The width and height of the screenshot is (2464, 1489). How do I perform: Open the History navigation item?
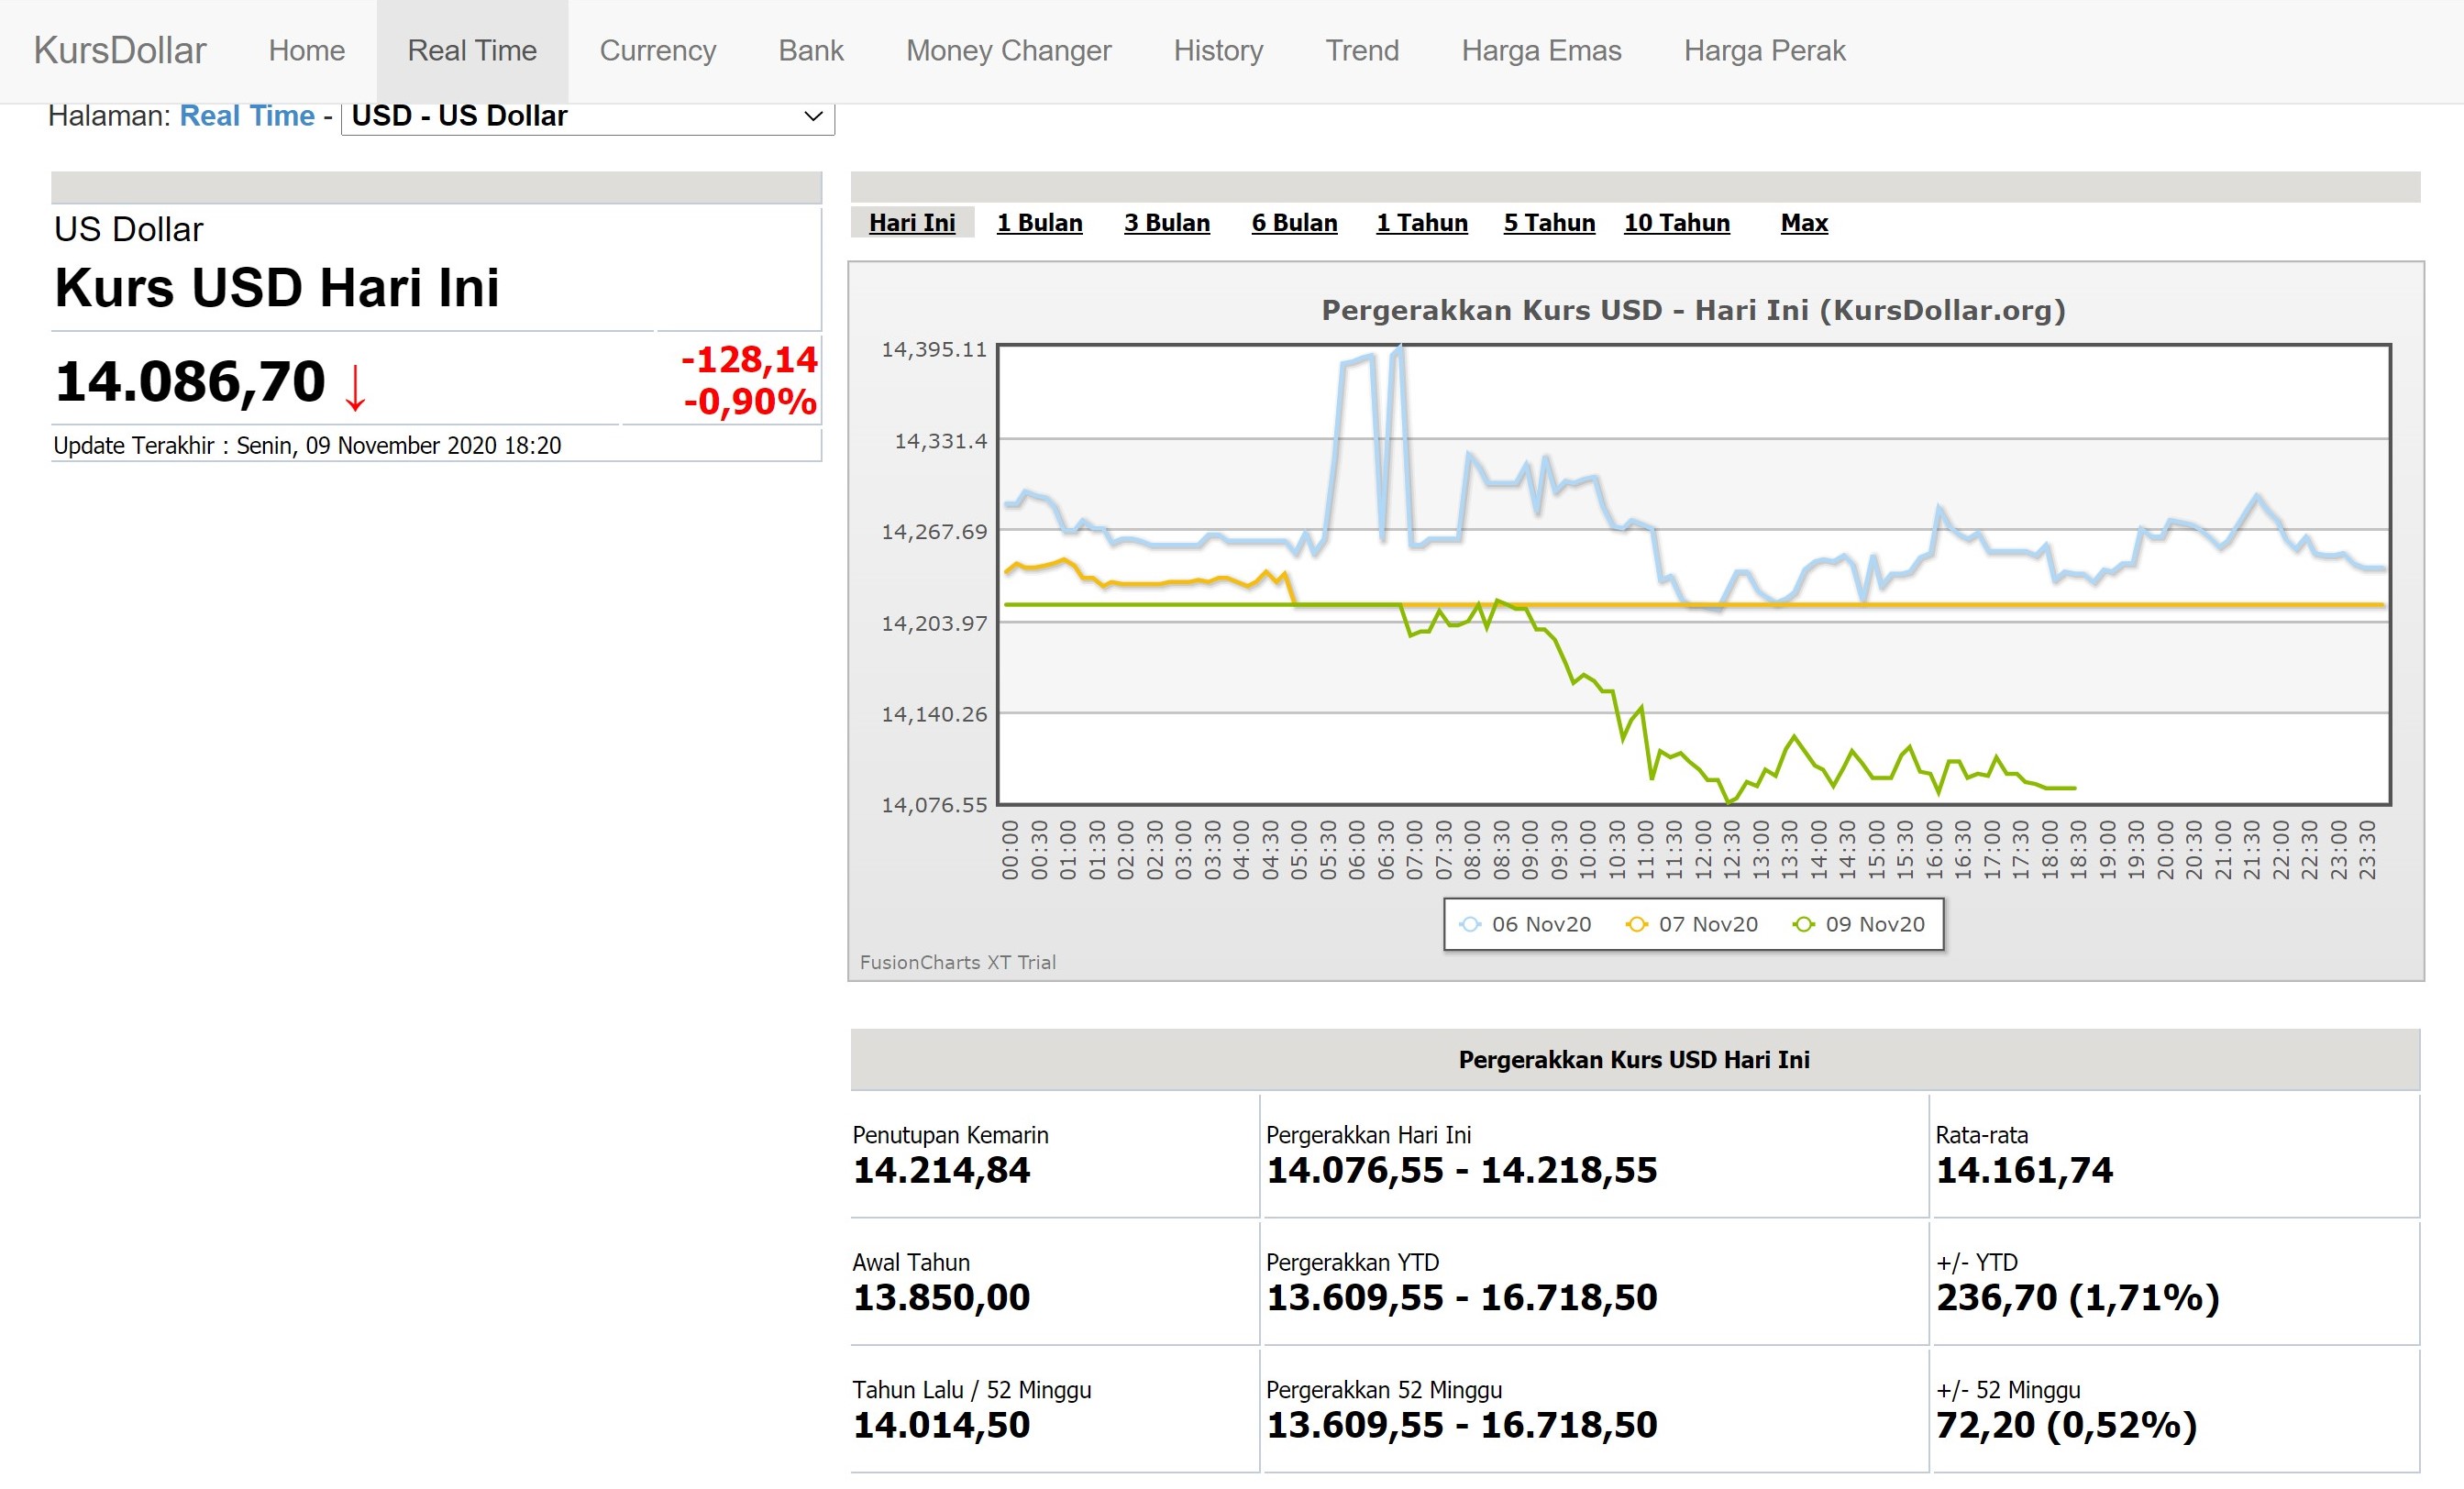click(x=1218, y=51)
